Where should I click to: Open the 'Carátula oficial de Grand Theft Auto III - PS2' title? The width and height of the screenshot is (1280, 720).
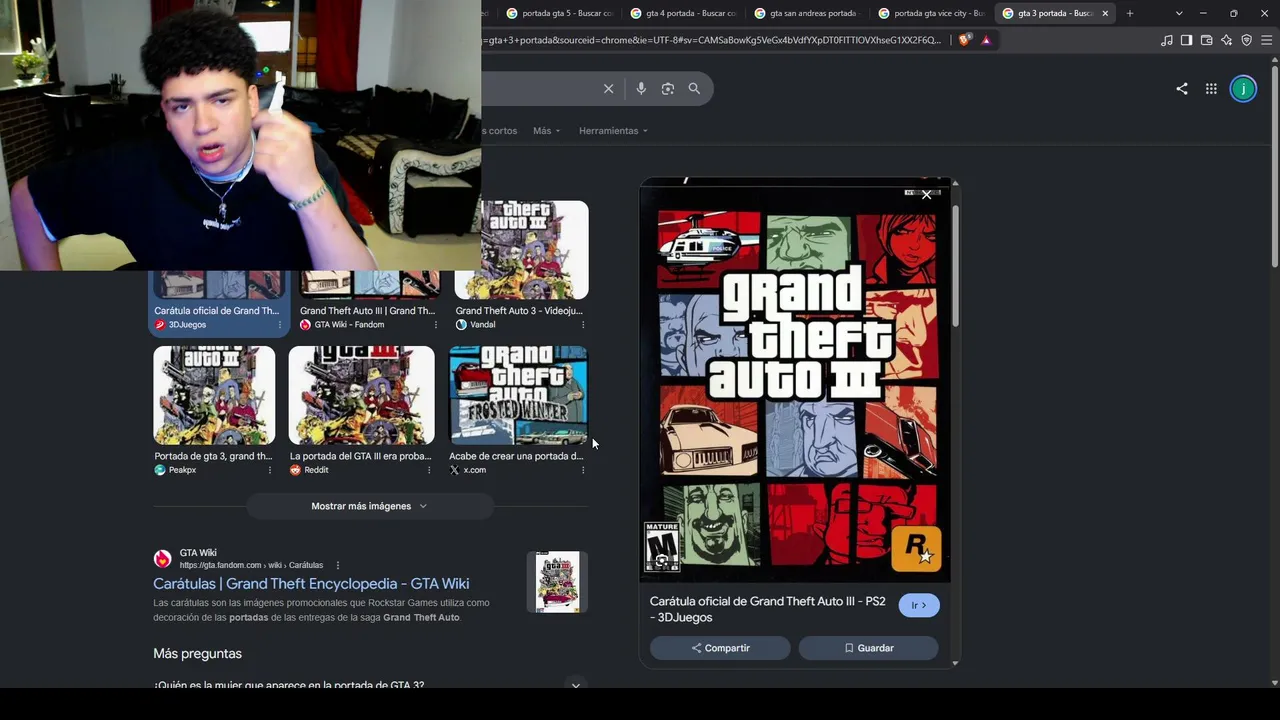[768, 609]
